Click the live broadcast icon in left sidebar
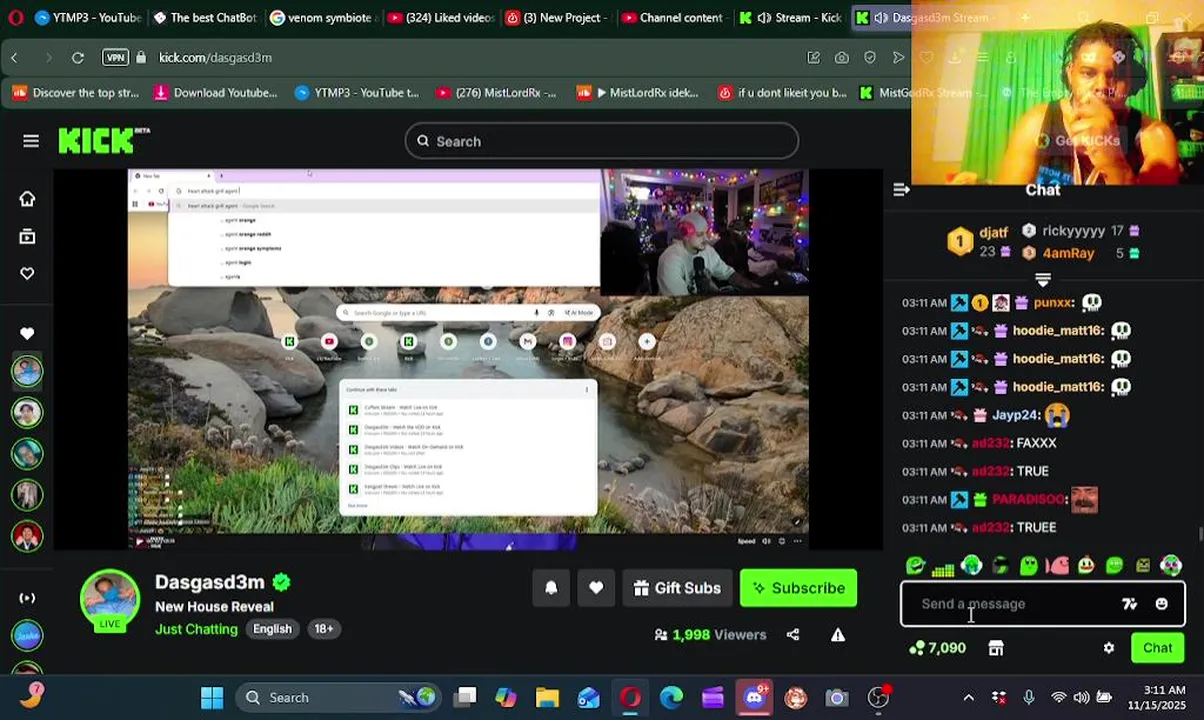 pyautogui.click(x=27, y=598)
